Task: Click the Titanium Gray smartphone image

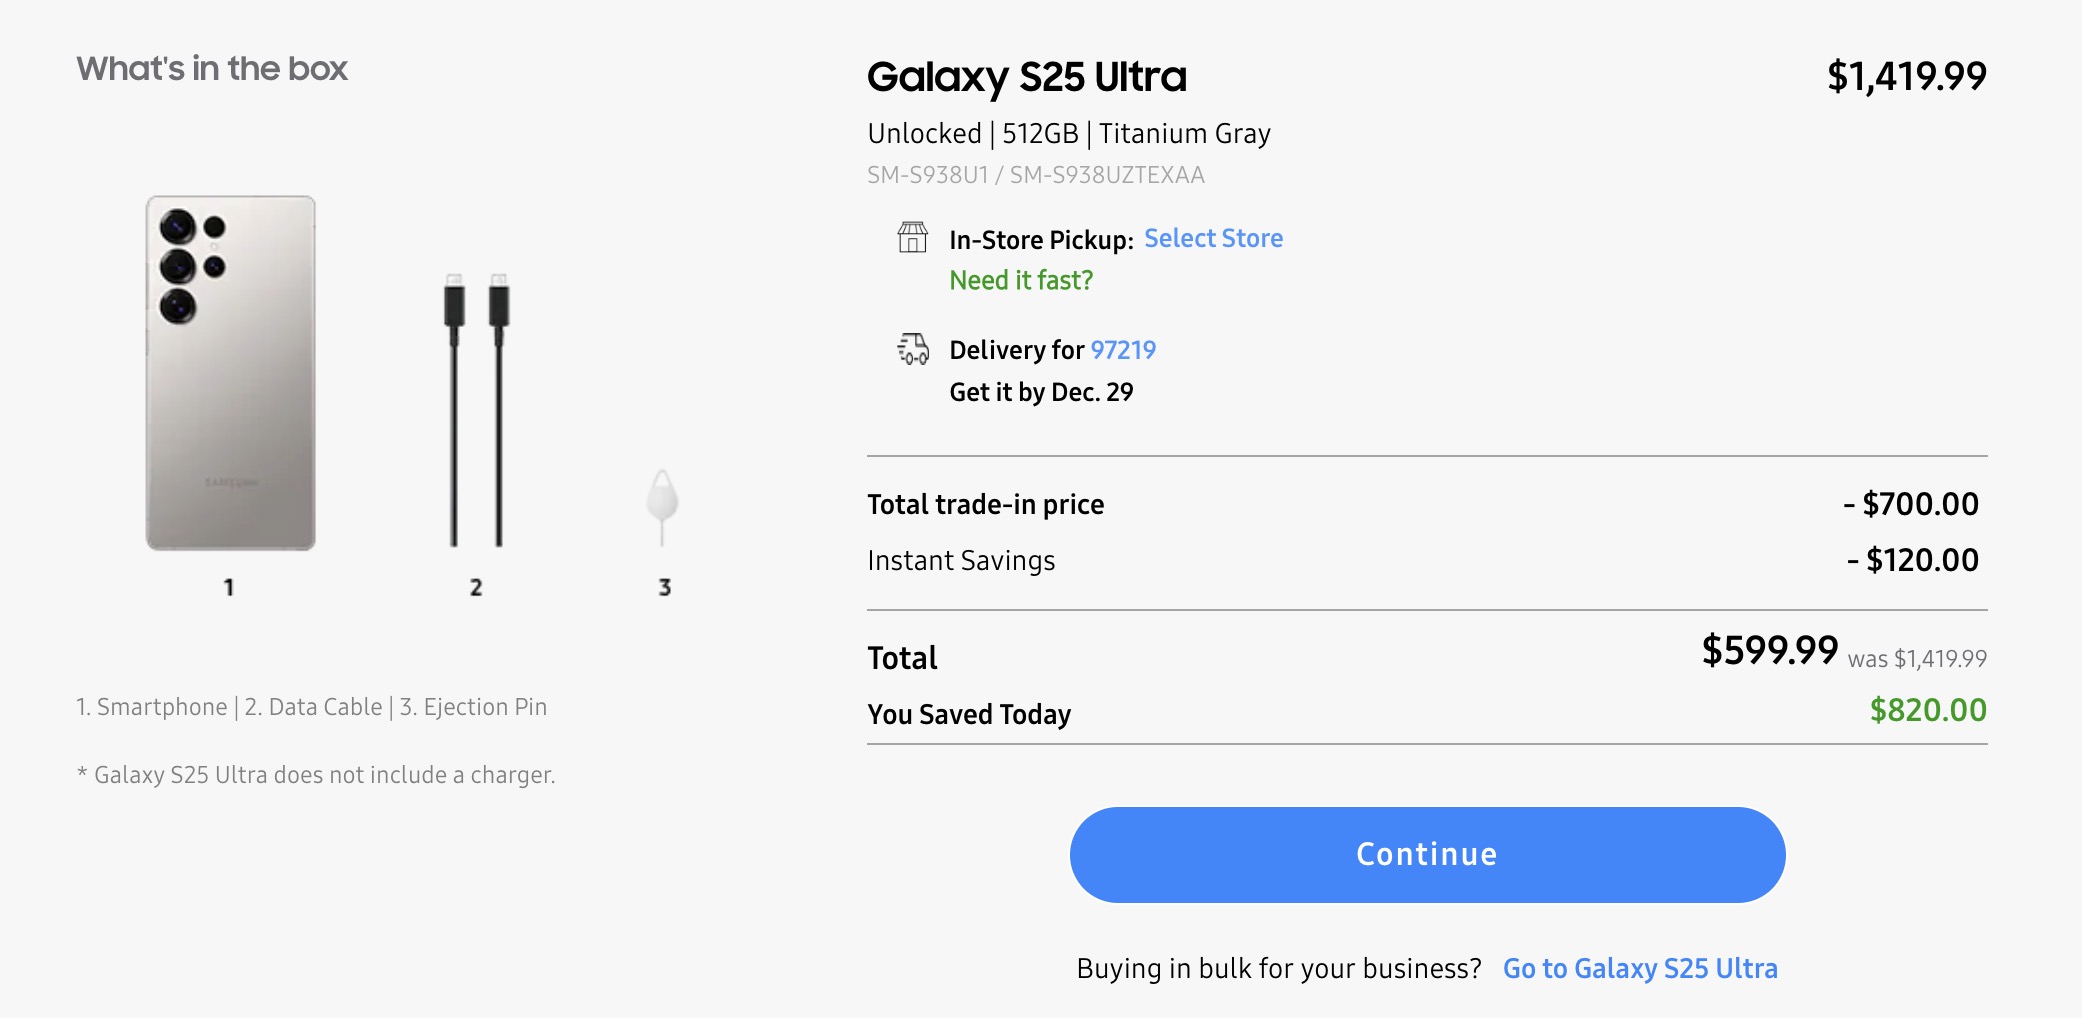Action: [x=231, y=373]
